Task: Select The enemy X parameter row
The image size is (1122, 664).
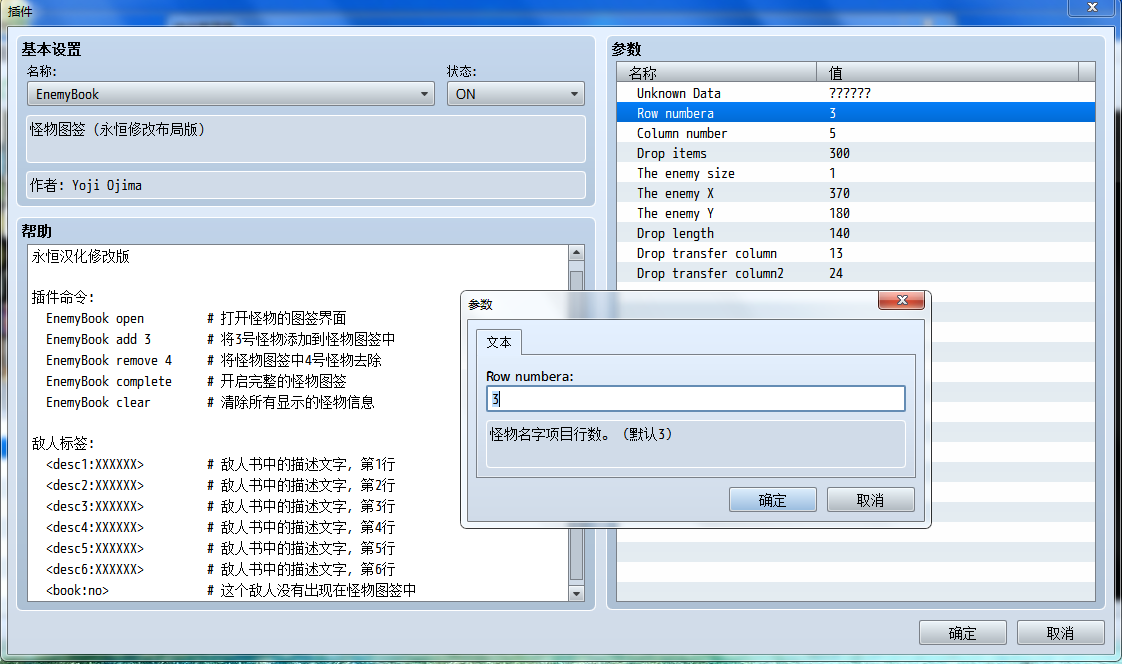Action: click(856, 193)
